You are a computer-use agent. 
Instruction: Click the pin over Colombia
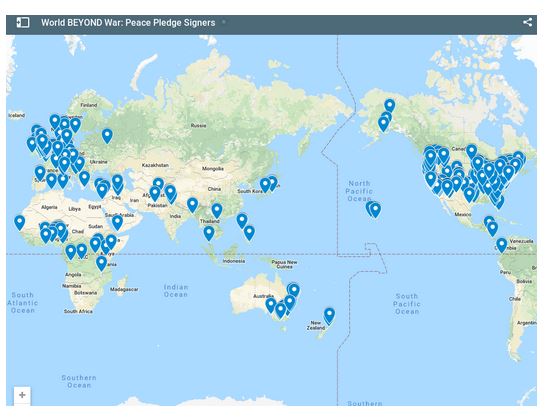tap(501, 245)
